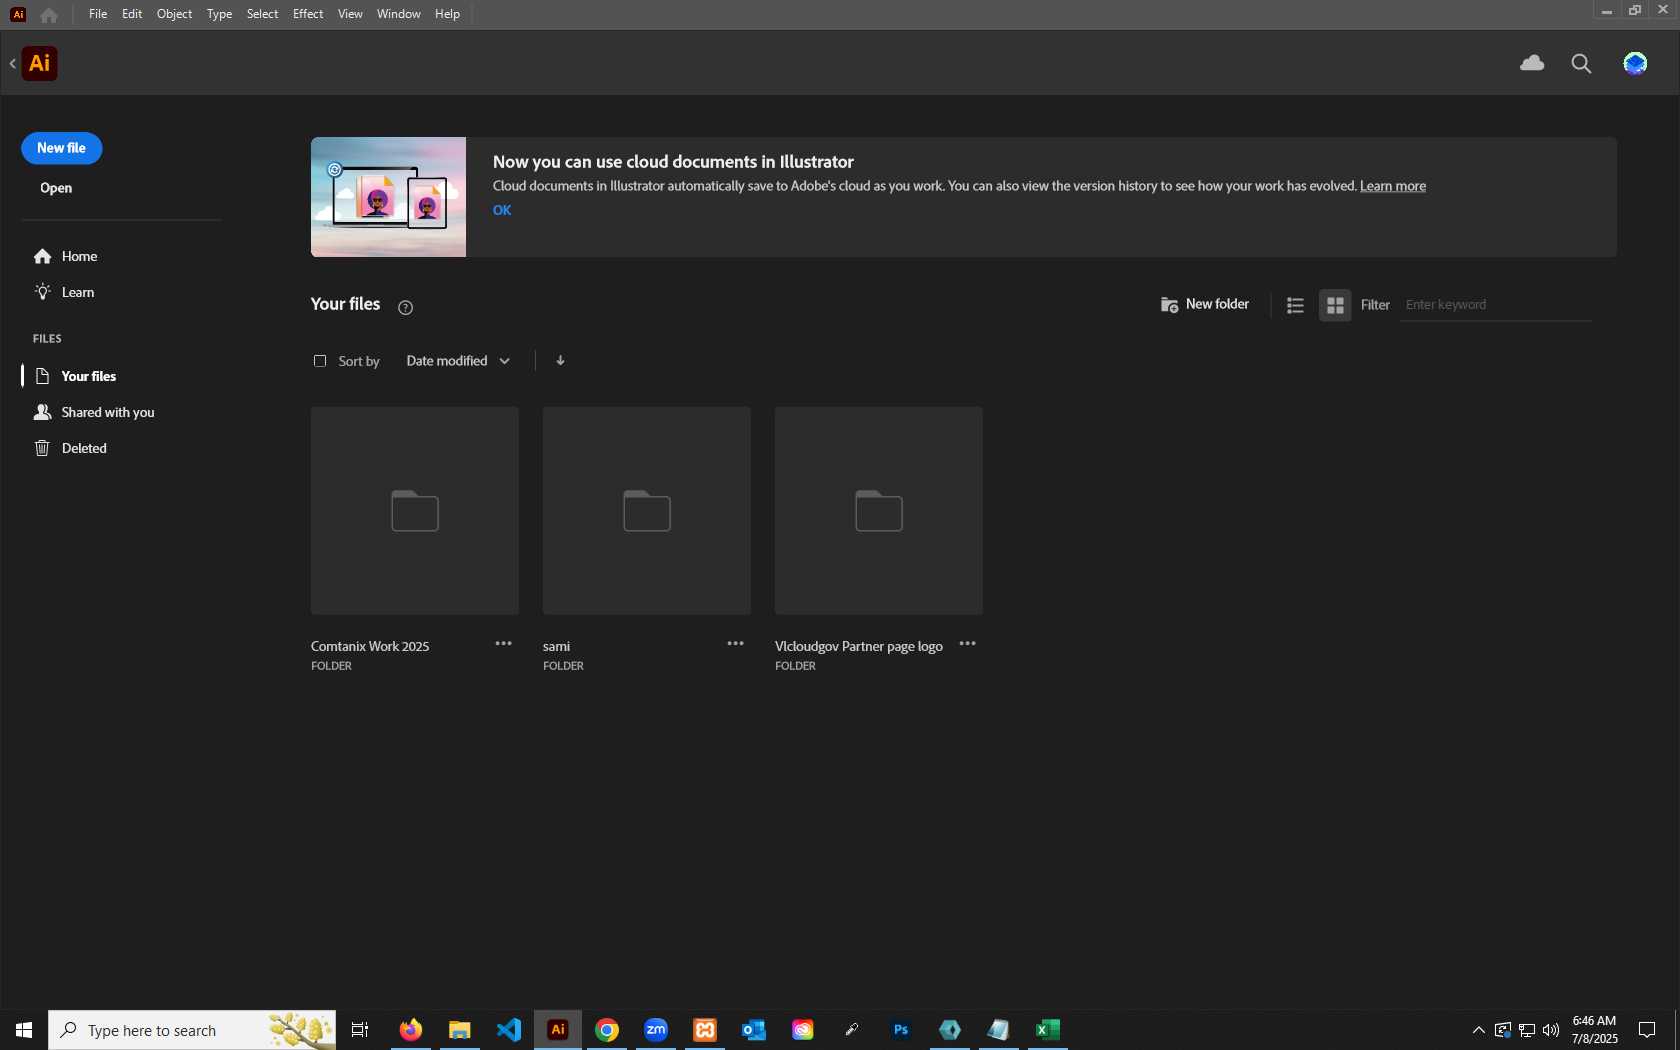Follow the Learn more link

coord(1392,186)
